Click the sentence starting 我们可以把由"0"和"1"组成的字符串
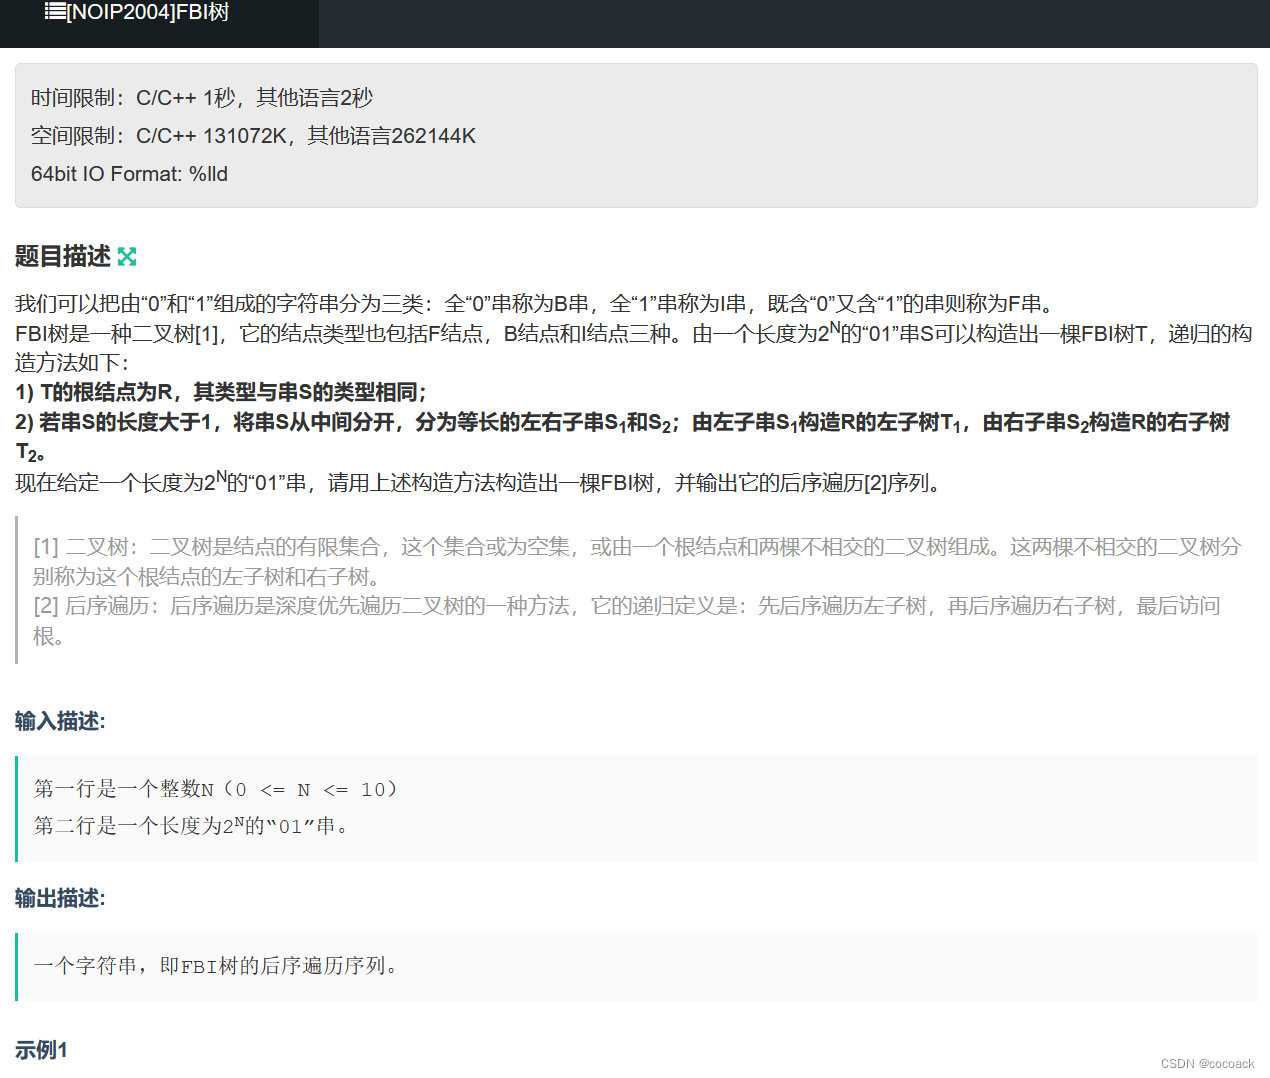The image size is (1270, 1078). click(536, 304)
